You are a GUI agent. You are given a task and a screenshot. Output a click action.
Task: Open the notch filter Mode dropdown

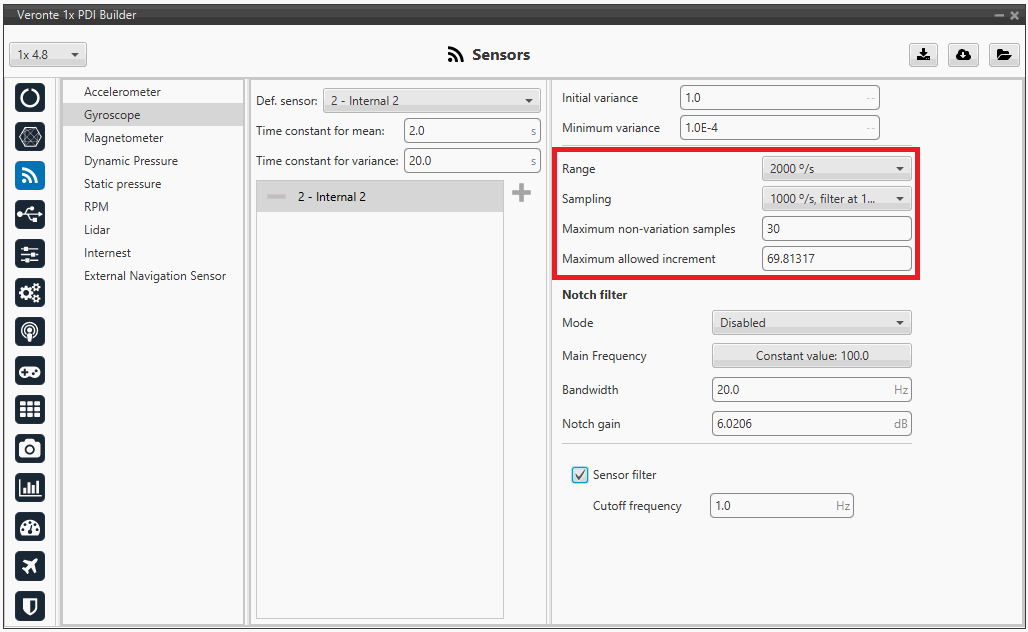pos(811,323)
